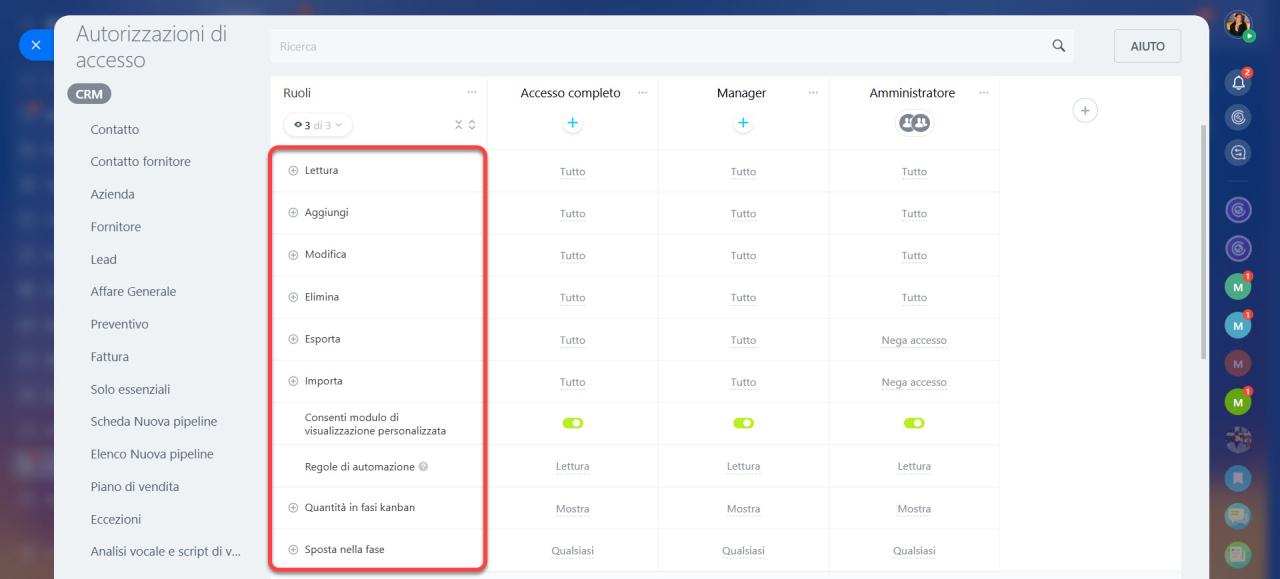Screen dimensions: 1280x579
Task: Open the 3 di 3 roles dropdown
Action: (x=318, y=125)
